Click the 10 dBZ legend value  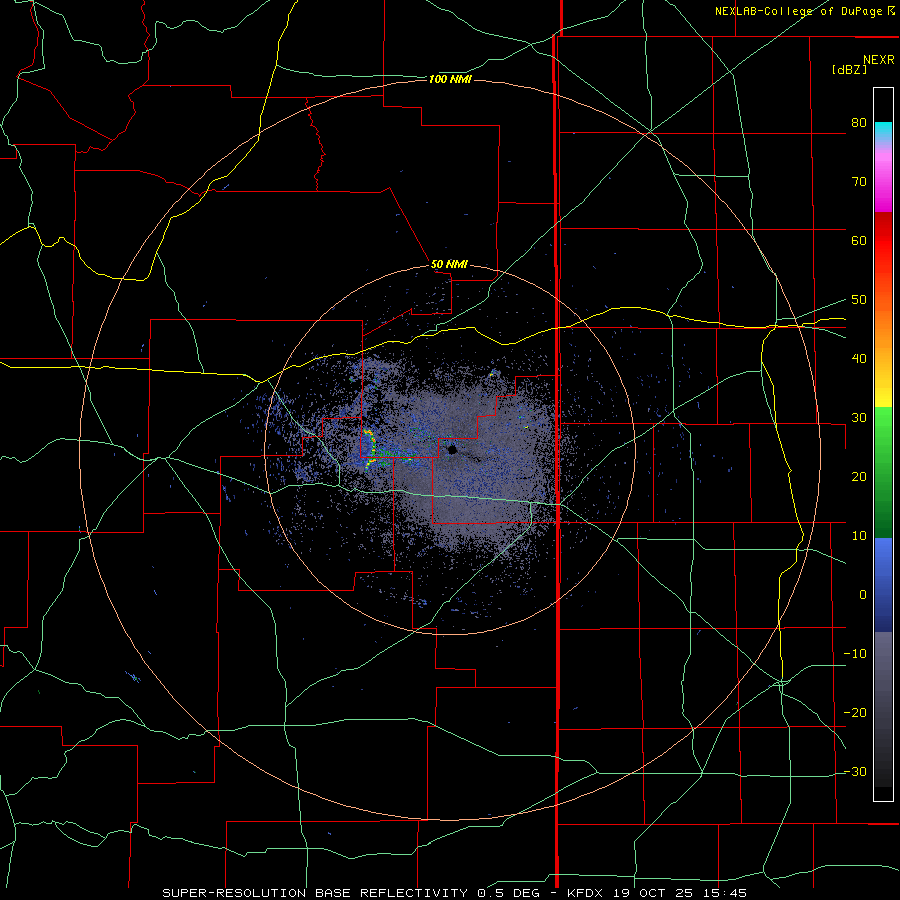click(x=859, y=536)
